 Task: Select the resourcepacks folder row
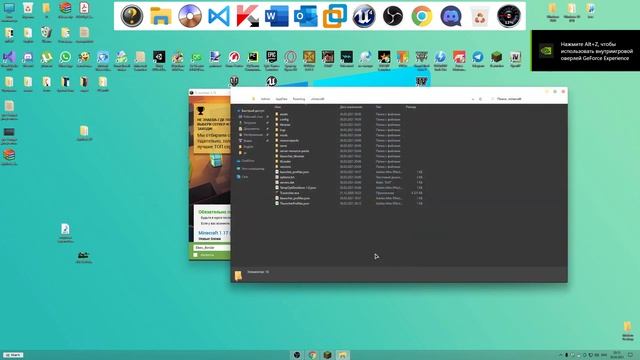349,140
